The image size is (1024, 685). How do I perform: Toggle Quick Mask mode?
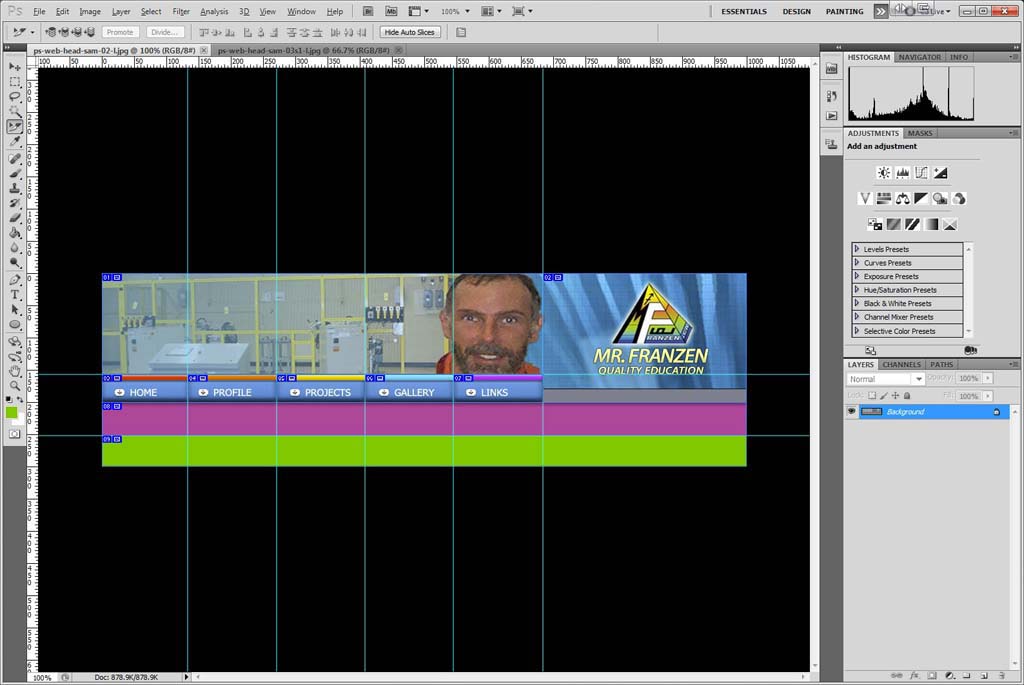click(x=14, y=434)
